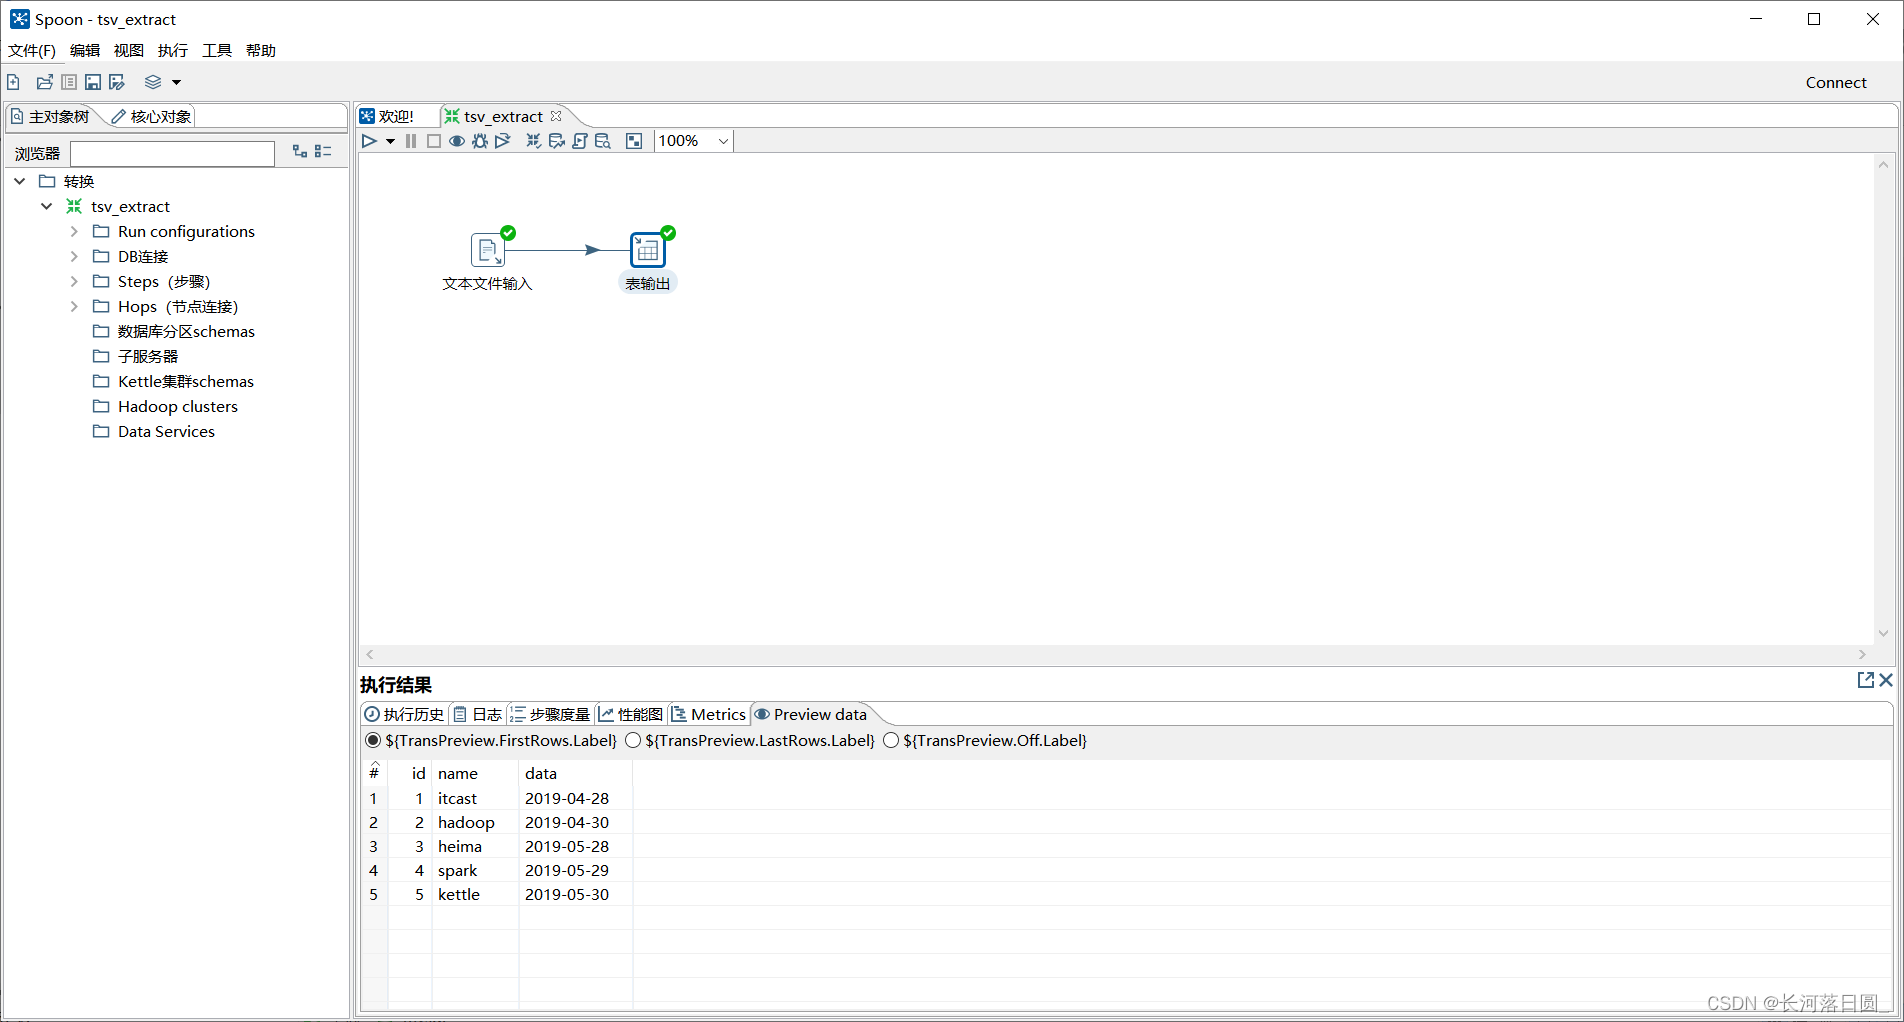Open the perspective dropdown arrow
The image size is (1904, 1022).
click(x=177, y=83)
